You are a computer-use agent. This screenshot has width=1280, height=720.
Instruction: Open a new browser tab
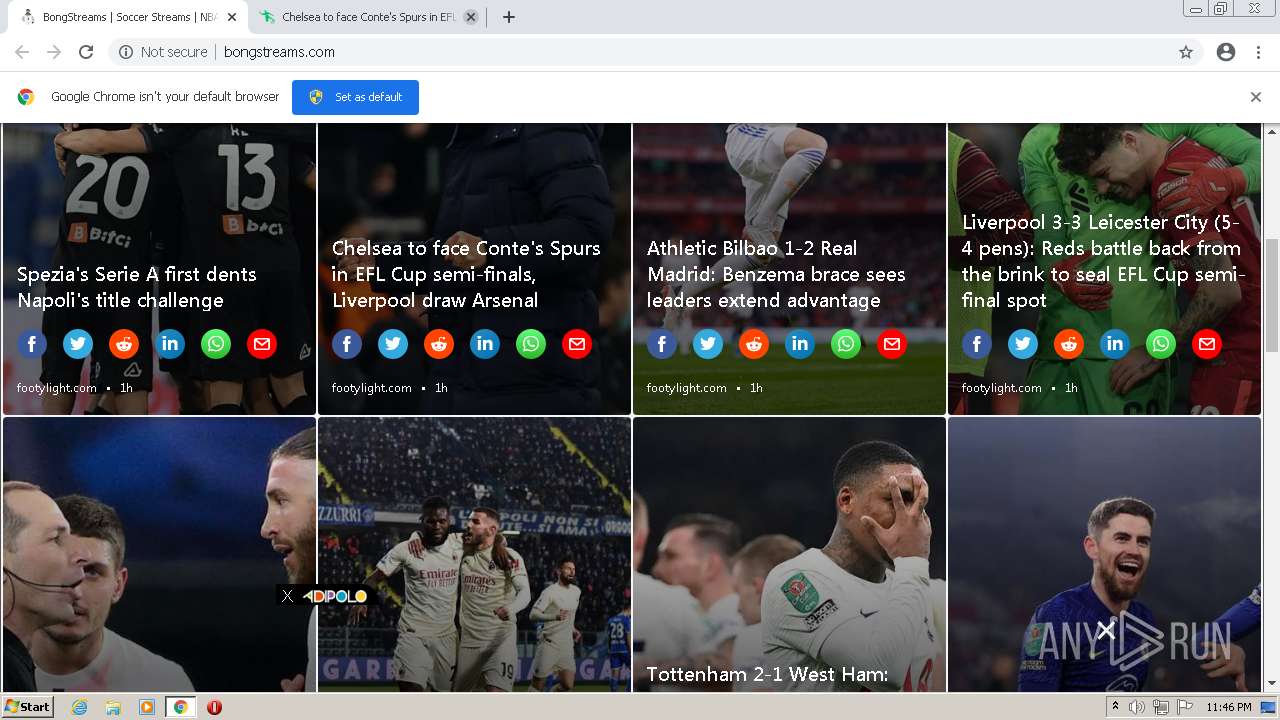click(x=508, y=17)
